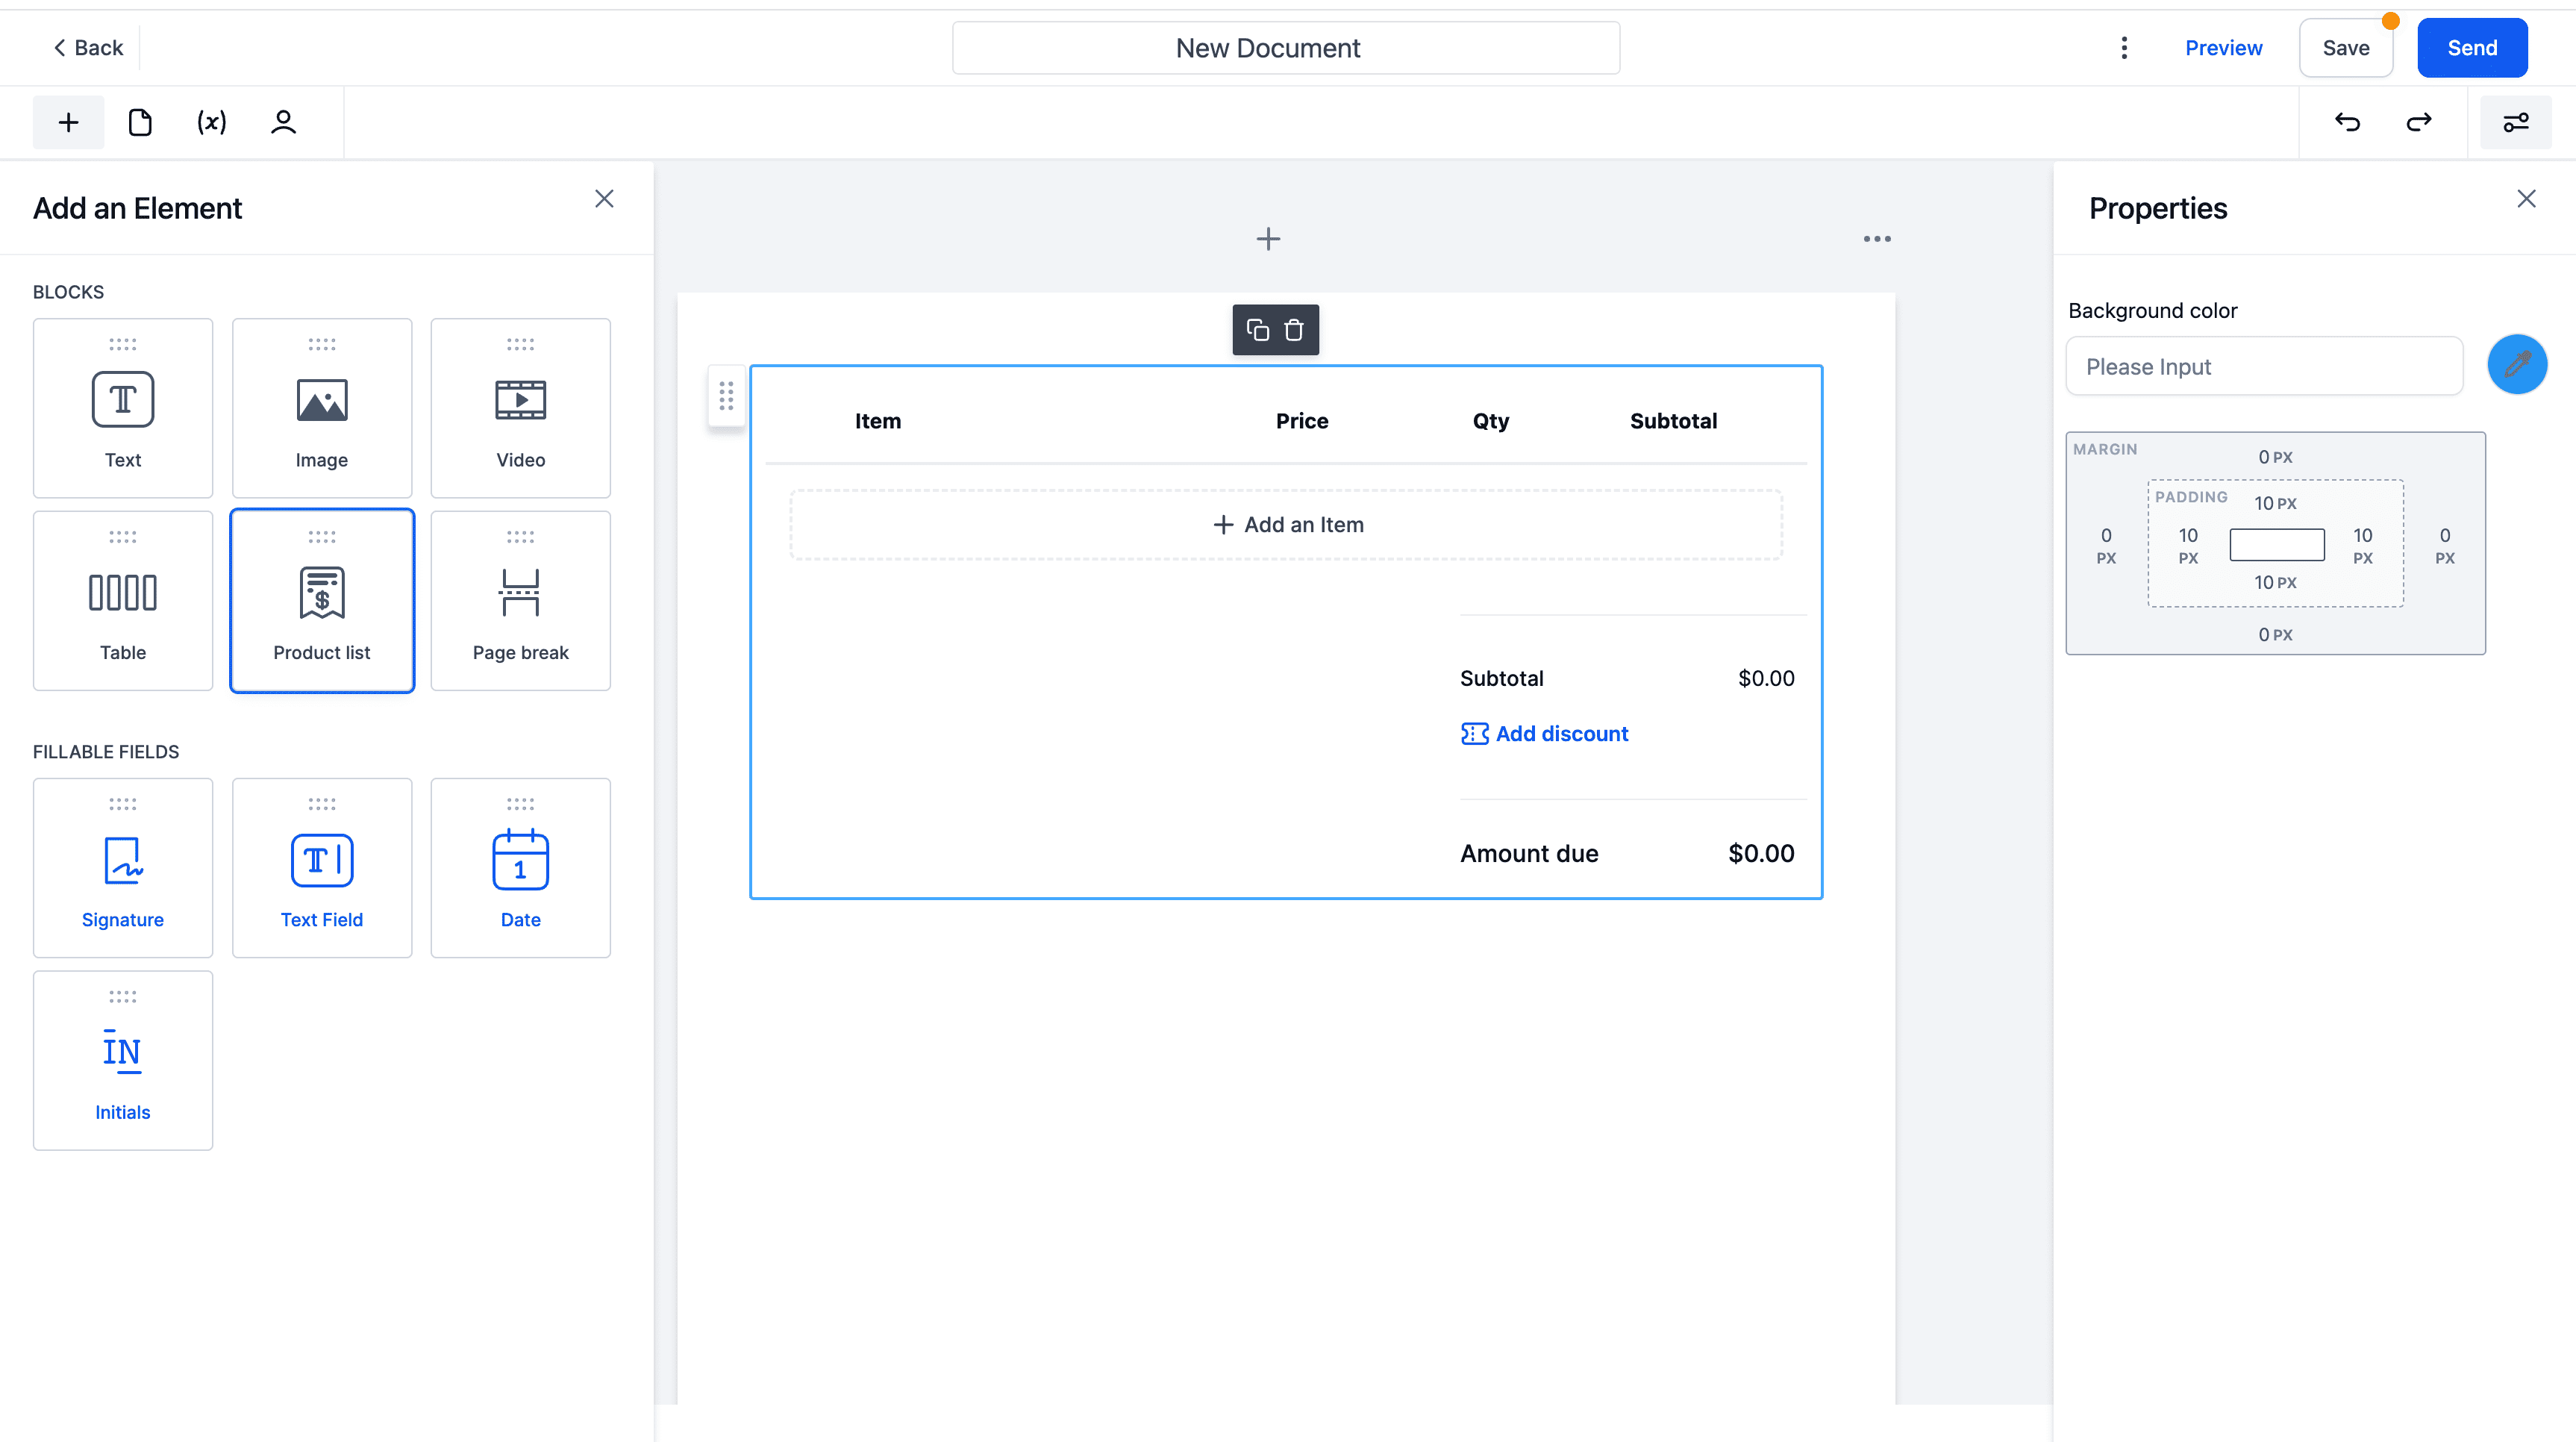Open the add element plus toolbar button

coord(68,122)
